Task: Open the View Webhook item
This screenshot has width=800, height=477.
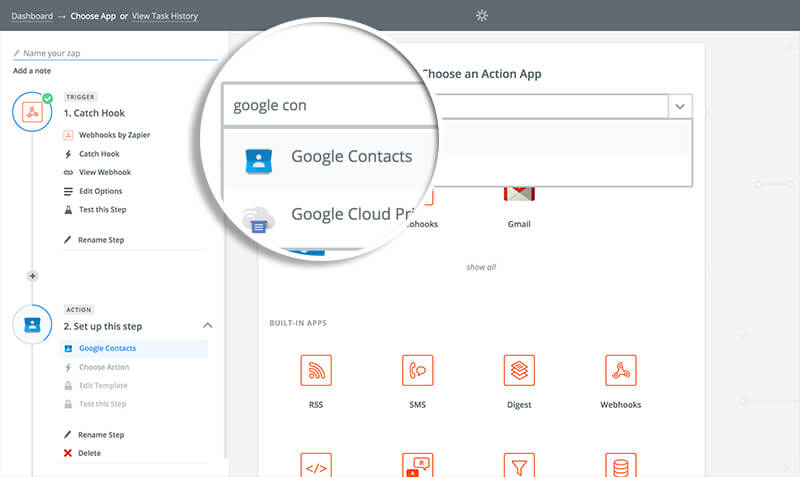Action: tap(105, 172)
